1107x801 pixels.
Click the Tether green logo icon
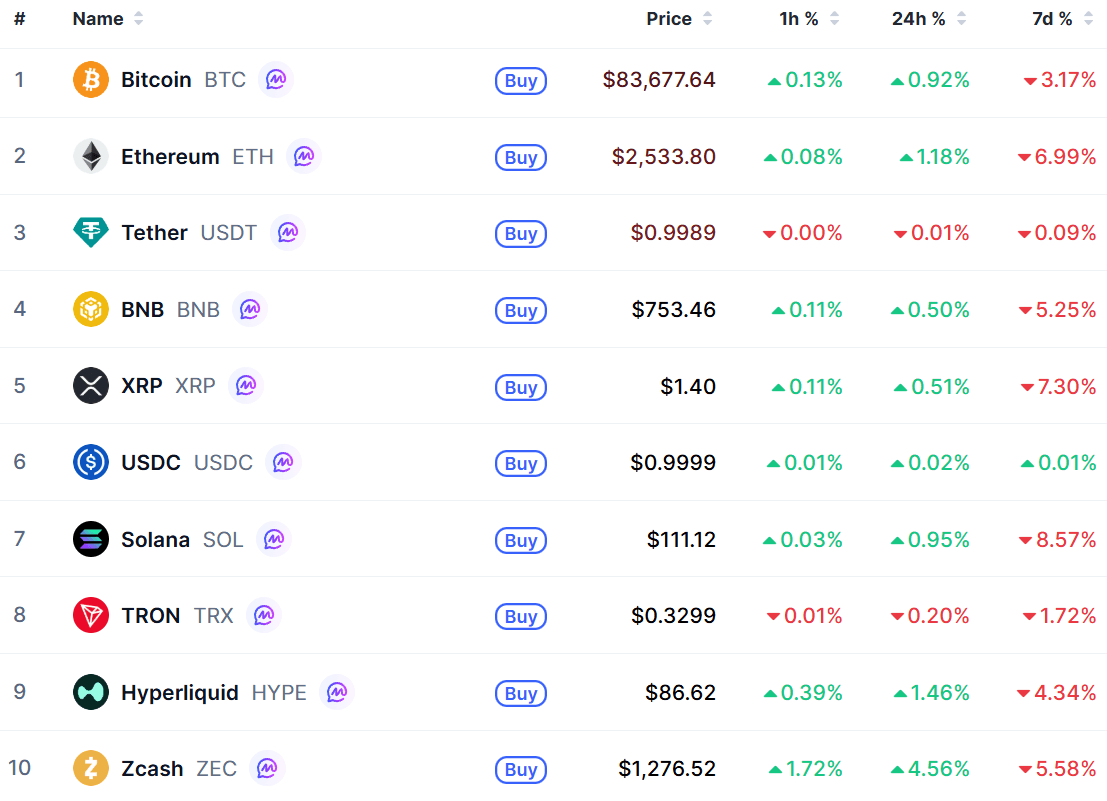tap(91, 232)
